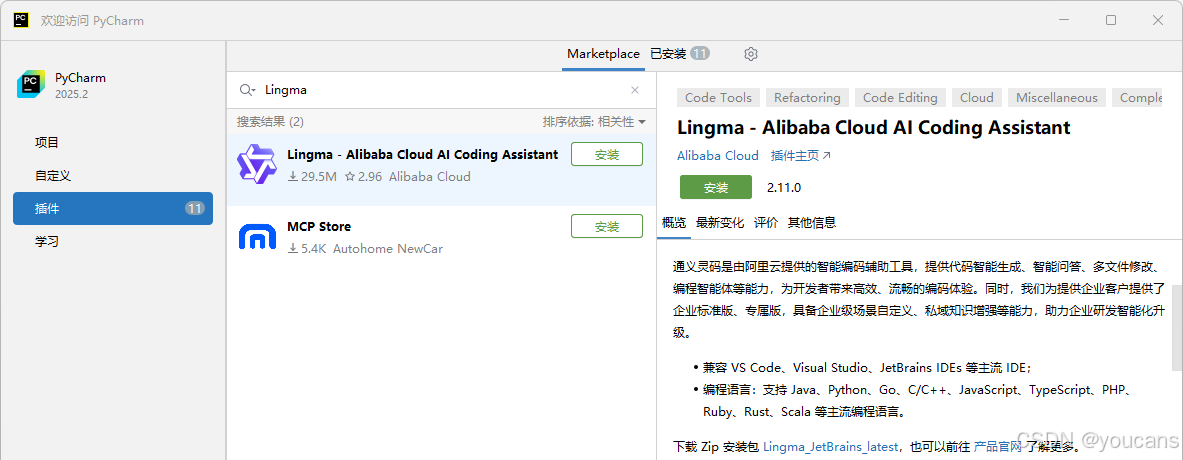Open Alibaba Cloud vendor link
The image size is (1183, 460).
717,155
